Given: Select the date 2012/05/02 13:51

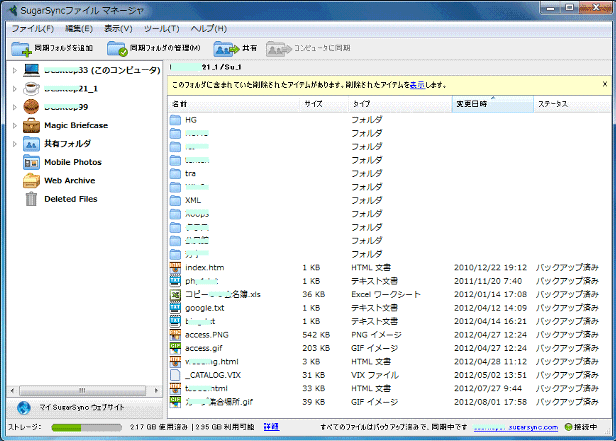Looking at the screenshot, I should [490, 375].
